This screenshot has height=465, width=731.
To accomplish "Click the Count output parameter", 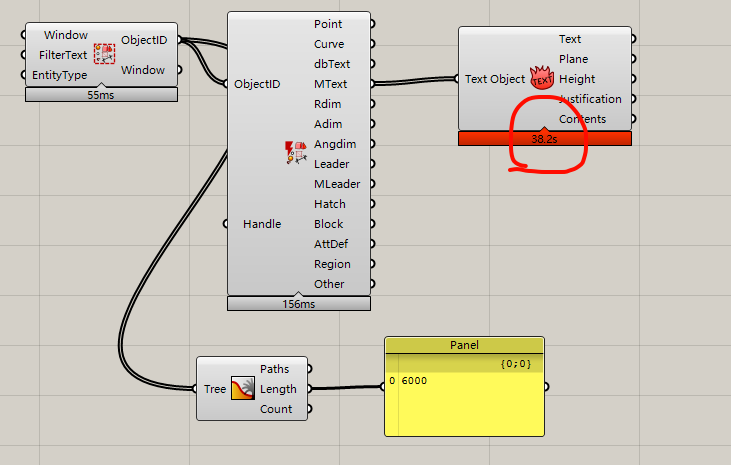I will coord(276,409).
